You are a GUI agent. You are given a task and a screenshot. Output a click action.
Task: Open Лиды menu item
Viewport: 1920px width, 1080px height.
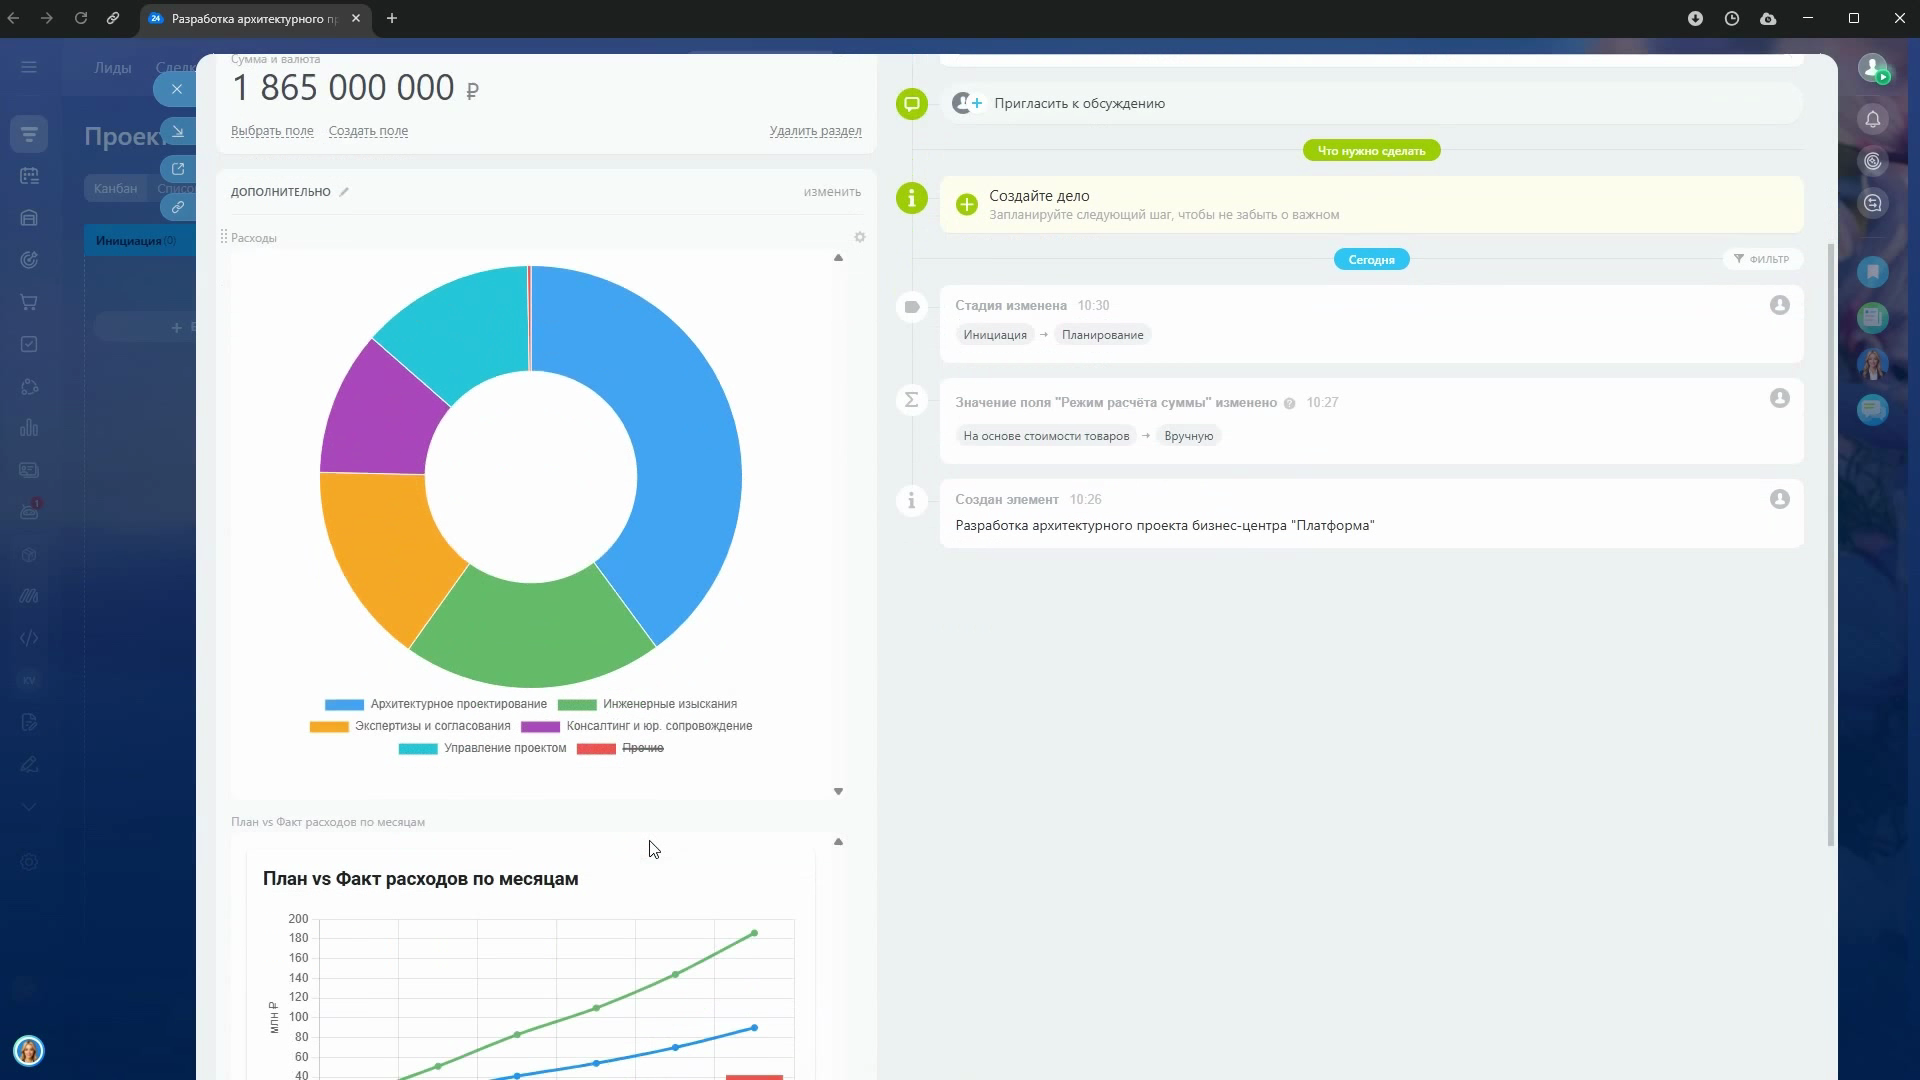[x=113, y=68]
